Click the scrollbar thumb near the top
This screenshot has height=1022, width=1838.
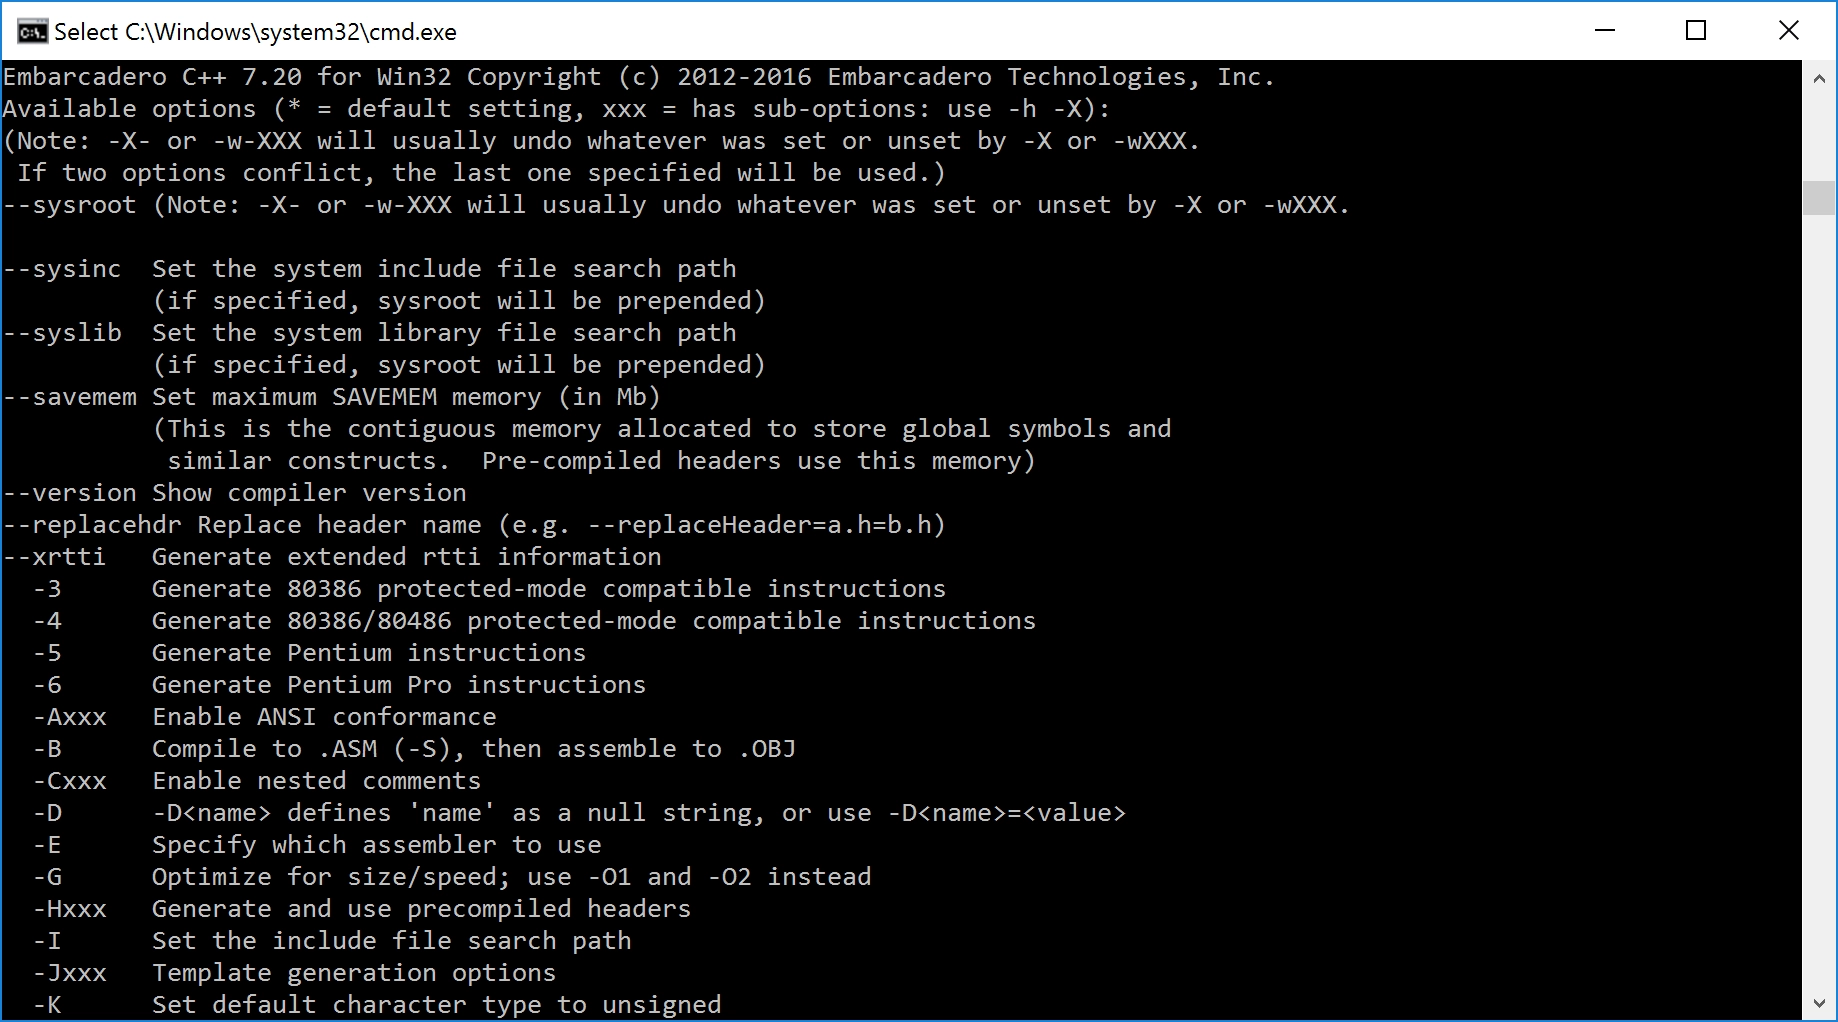click(1818, 197)
